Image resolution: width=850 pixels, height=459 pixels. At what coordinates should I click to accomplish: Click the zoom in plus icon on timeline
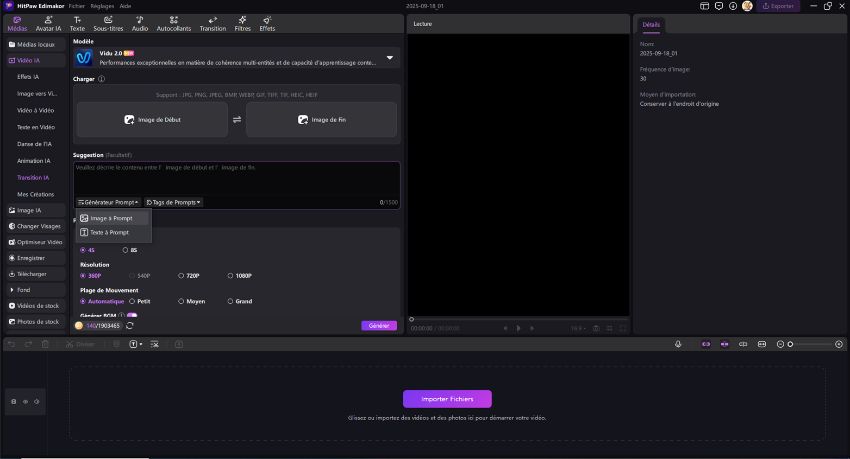click(x=839, y=344)
